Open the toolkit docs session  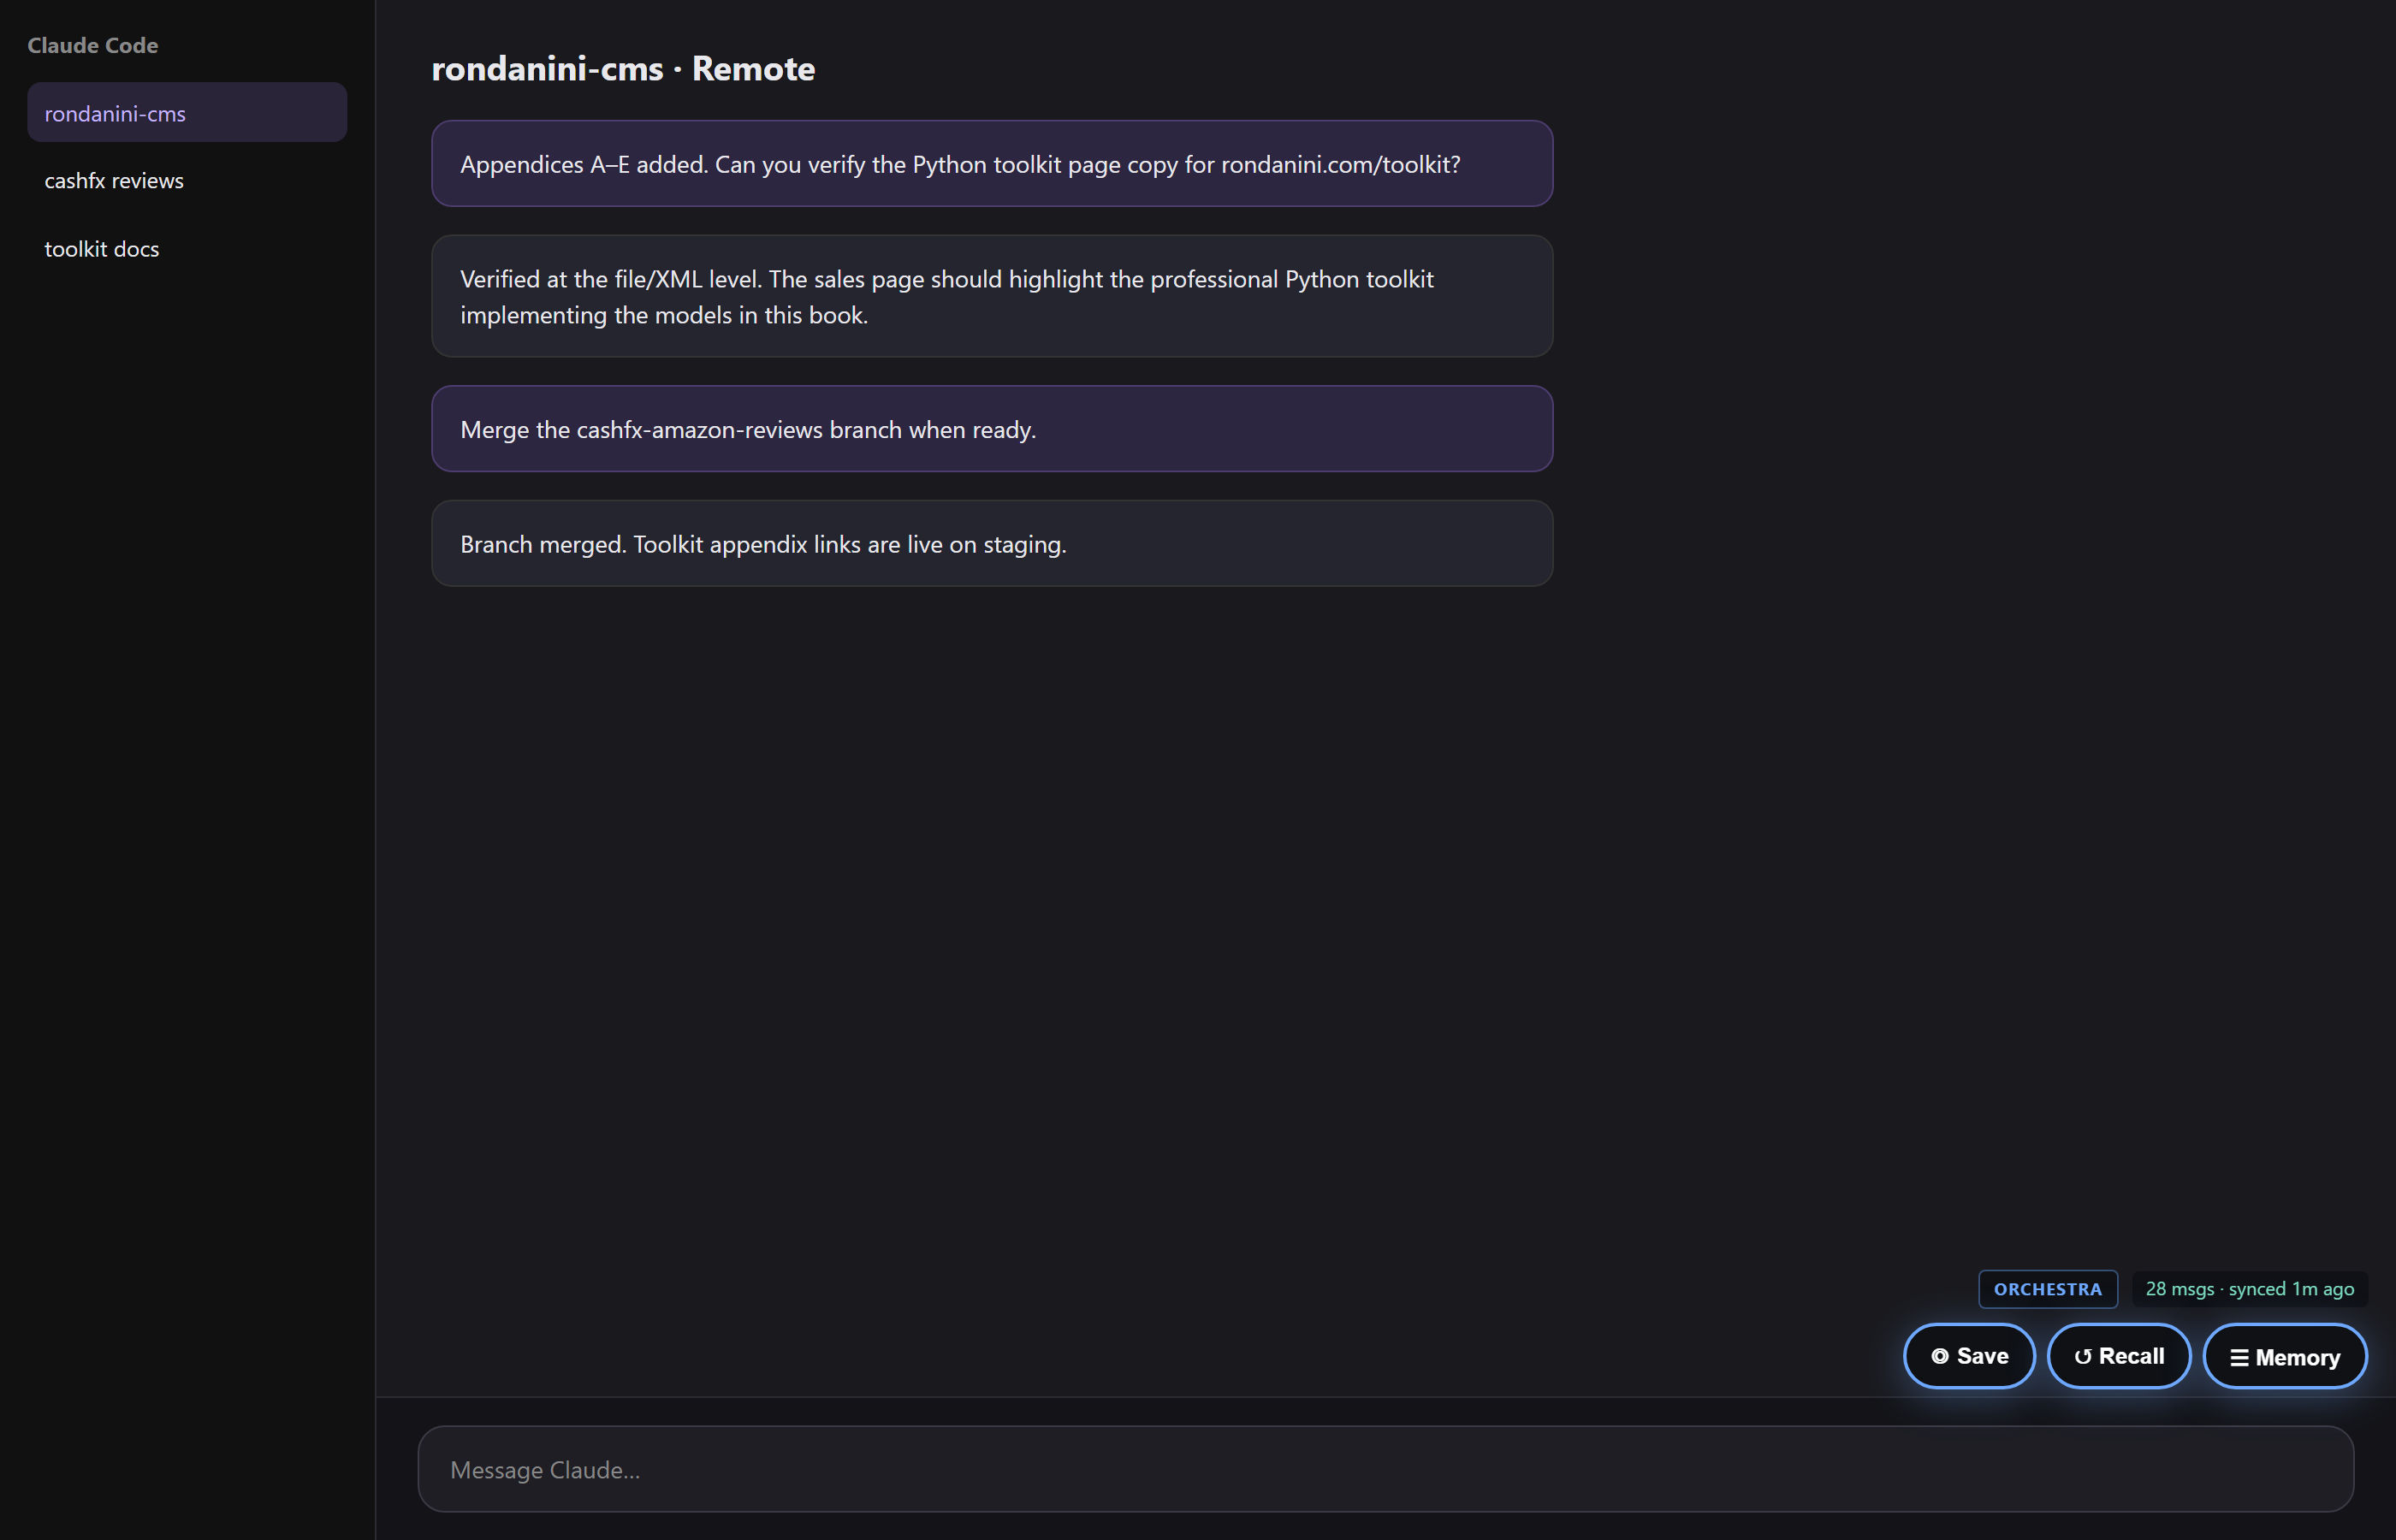(x=187, y=249)
